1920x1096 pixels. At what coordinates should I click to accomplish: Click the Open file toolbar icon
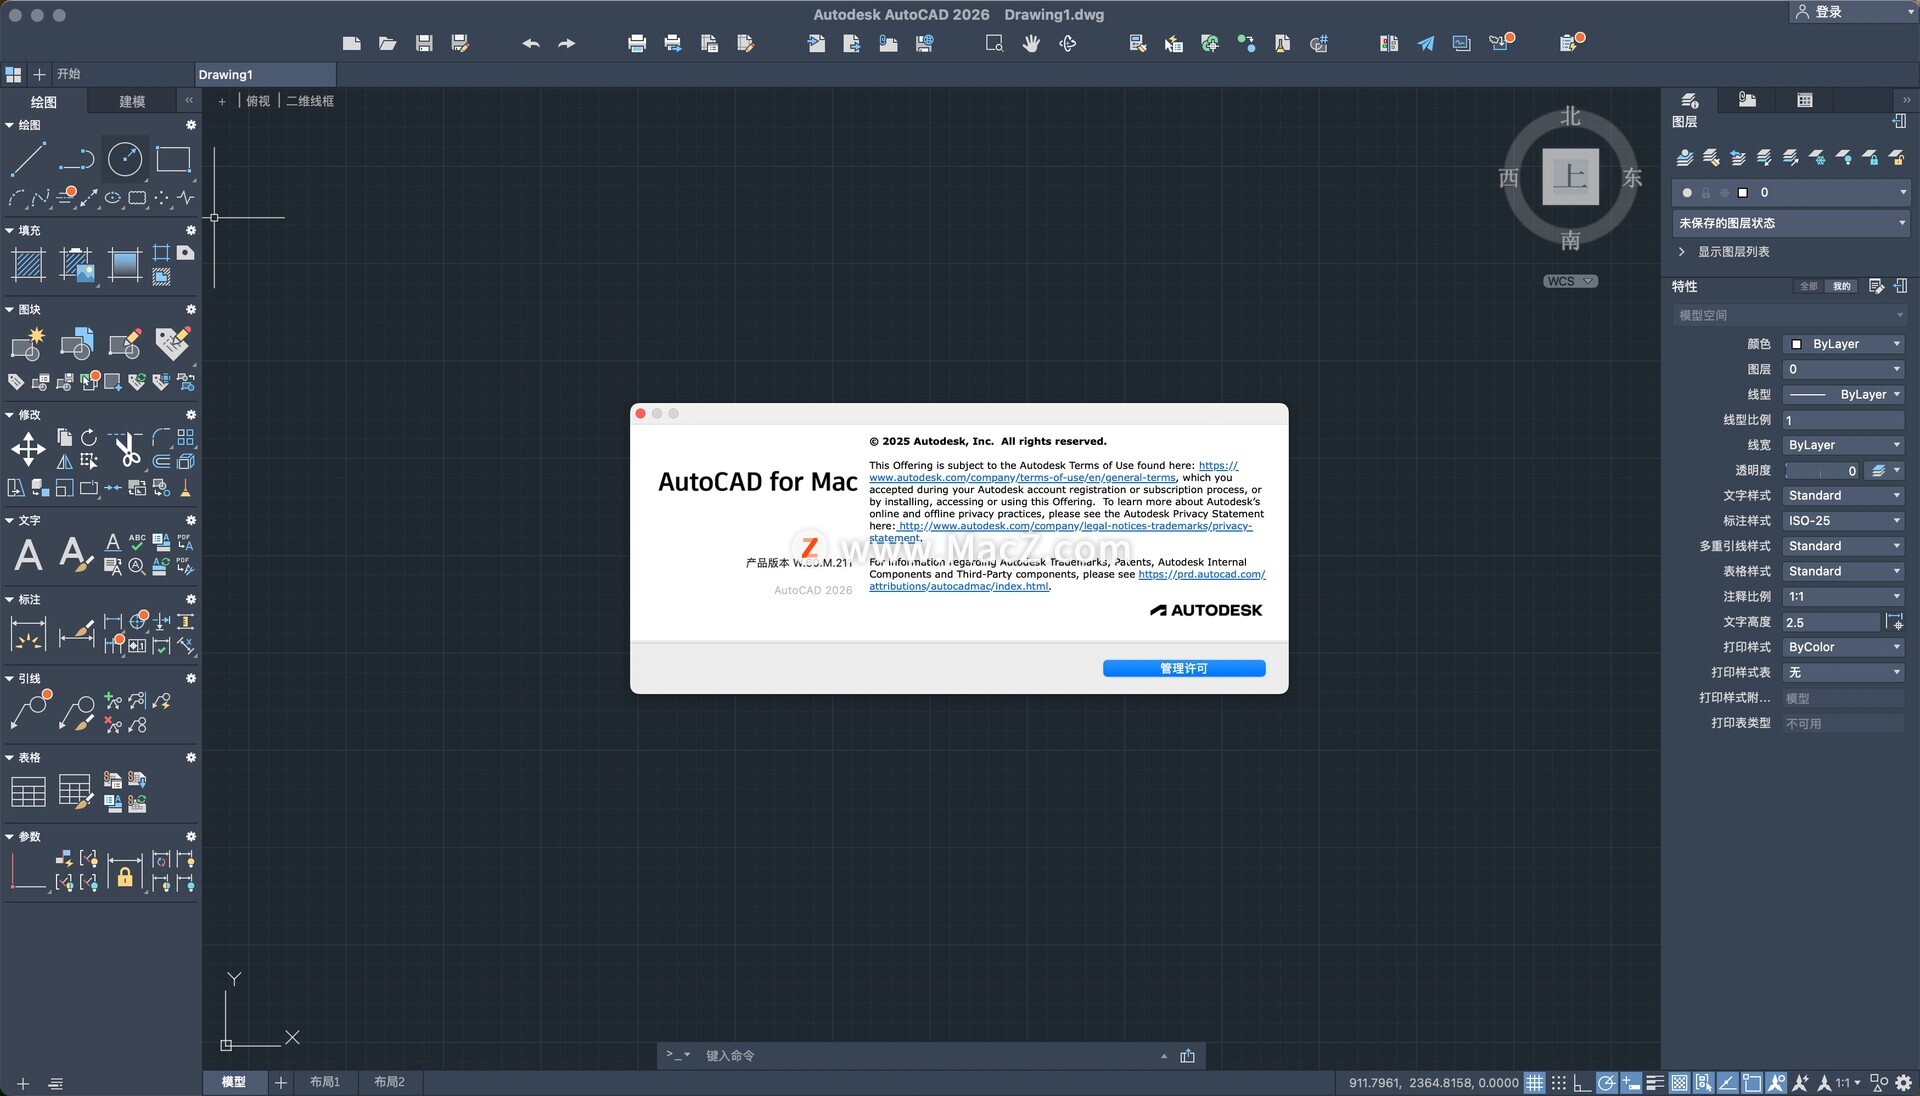click(x=387, y=43)
